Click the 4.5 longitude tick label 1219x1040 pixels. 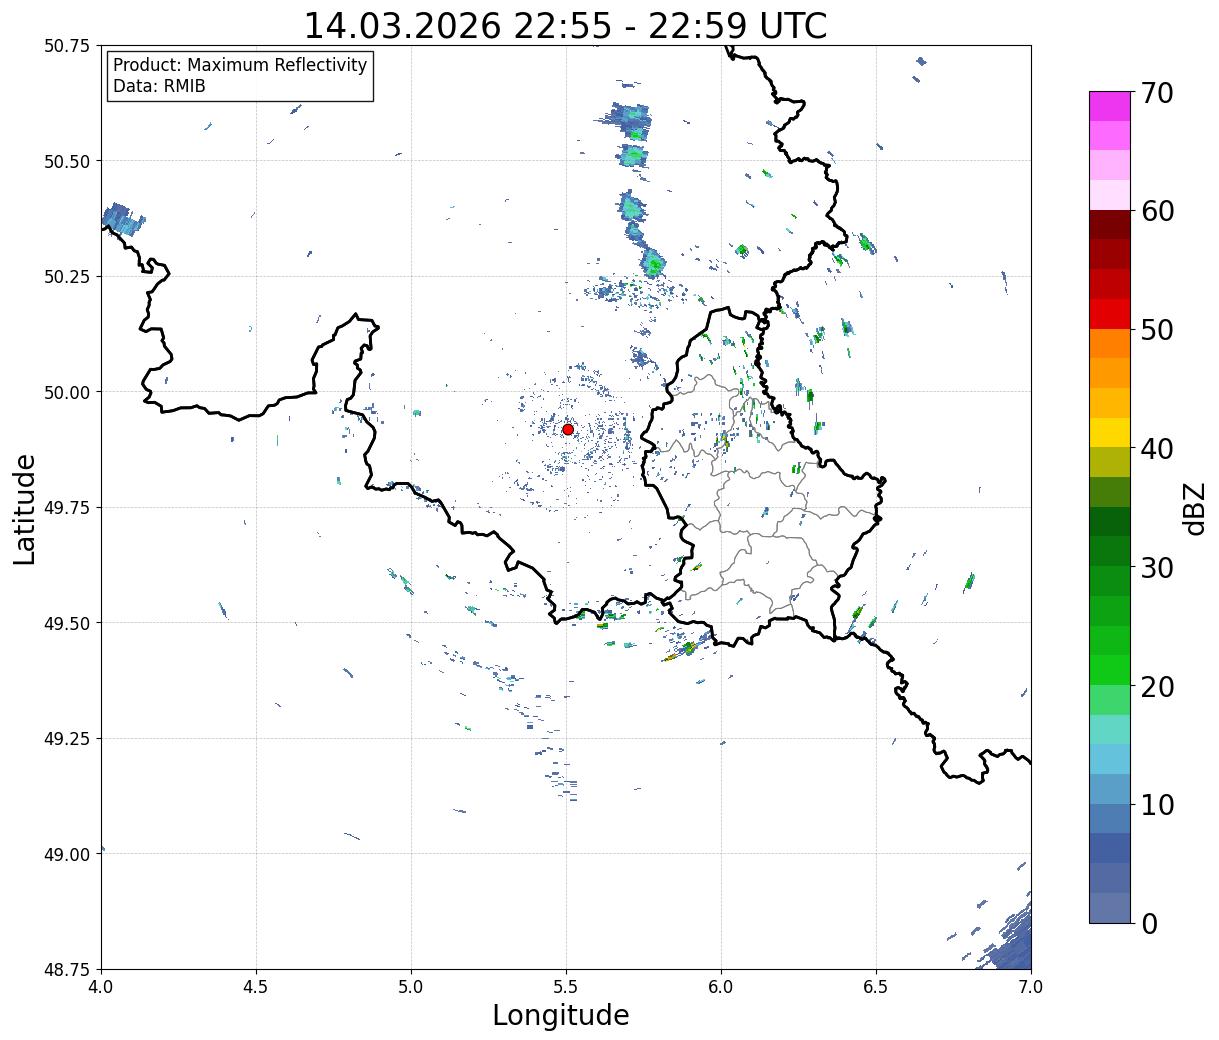(256, 987)
